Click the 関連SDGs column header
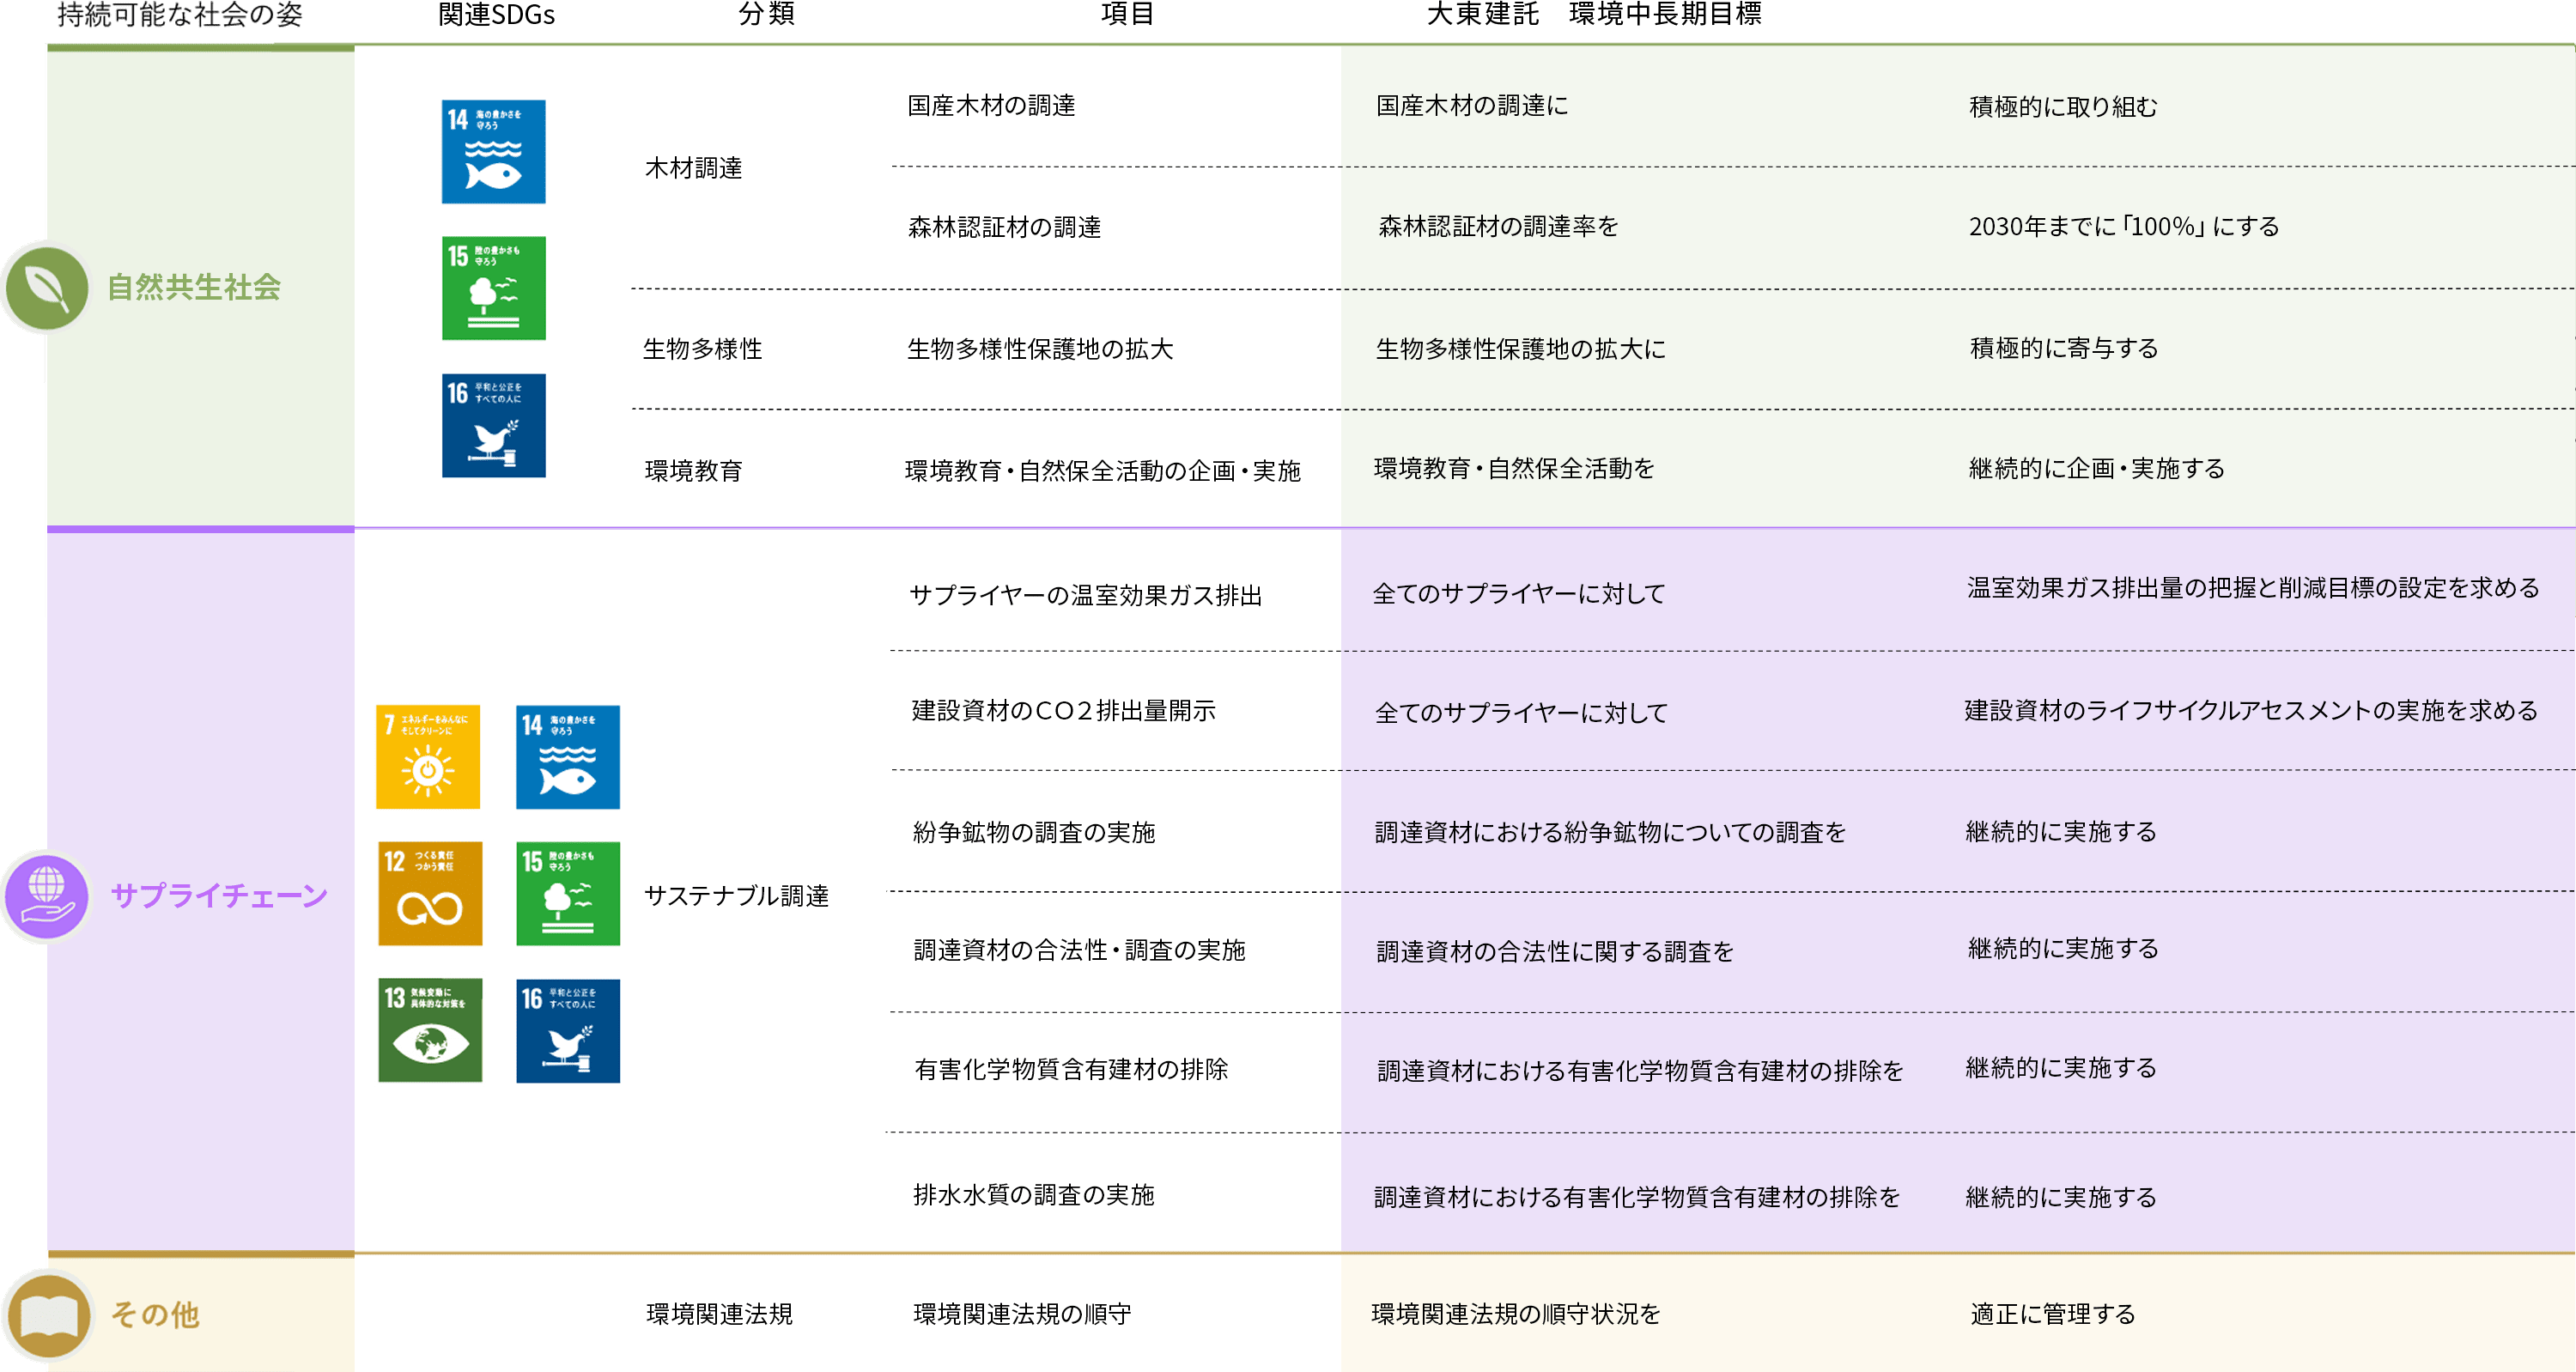 [496, 15]
